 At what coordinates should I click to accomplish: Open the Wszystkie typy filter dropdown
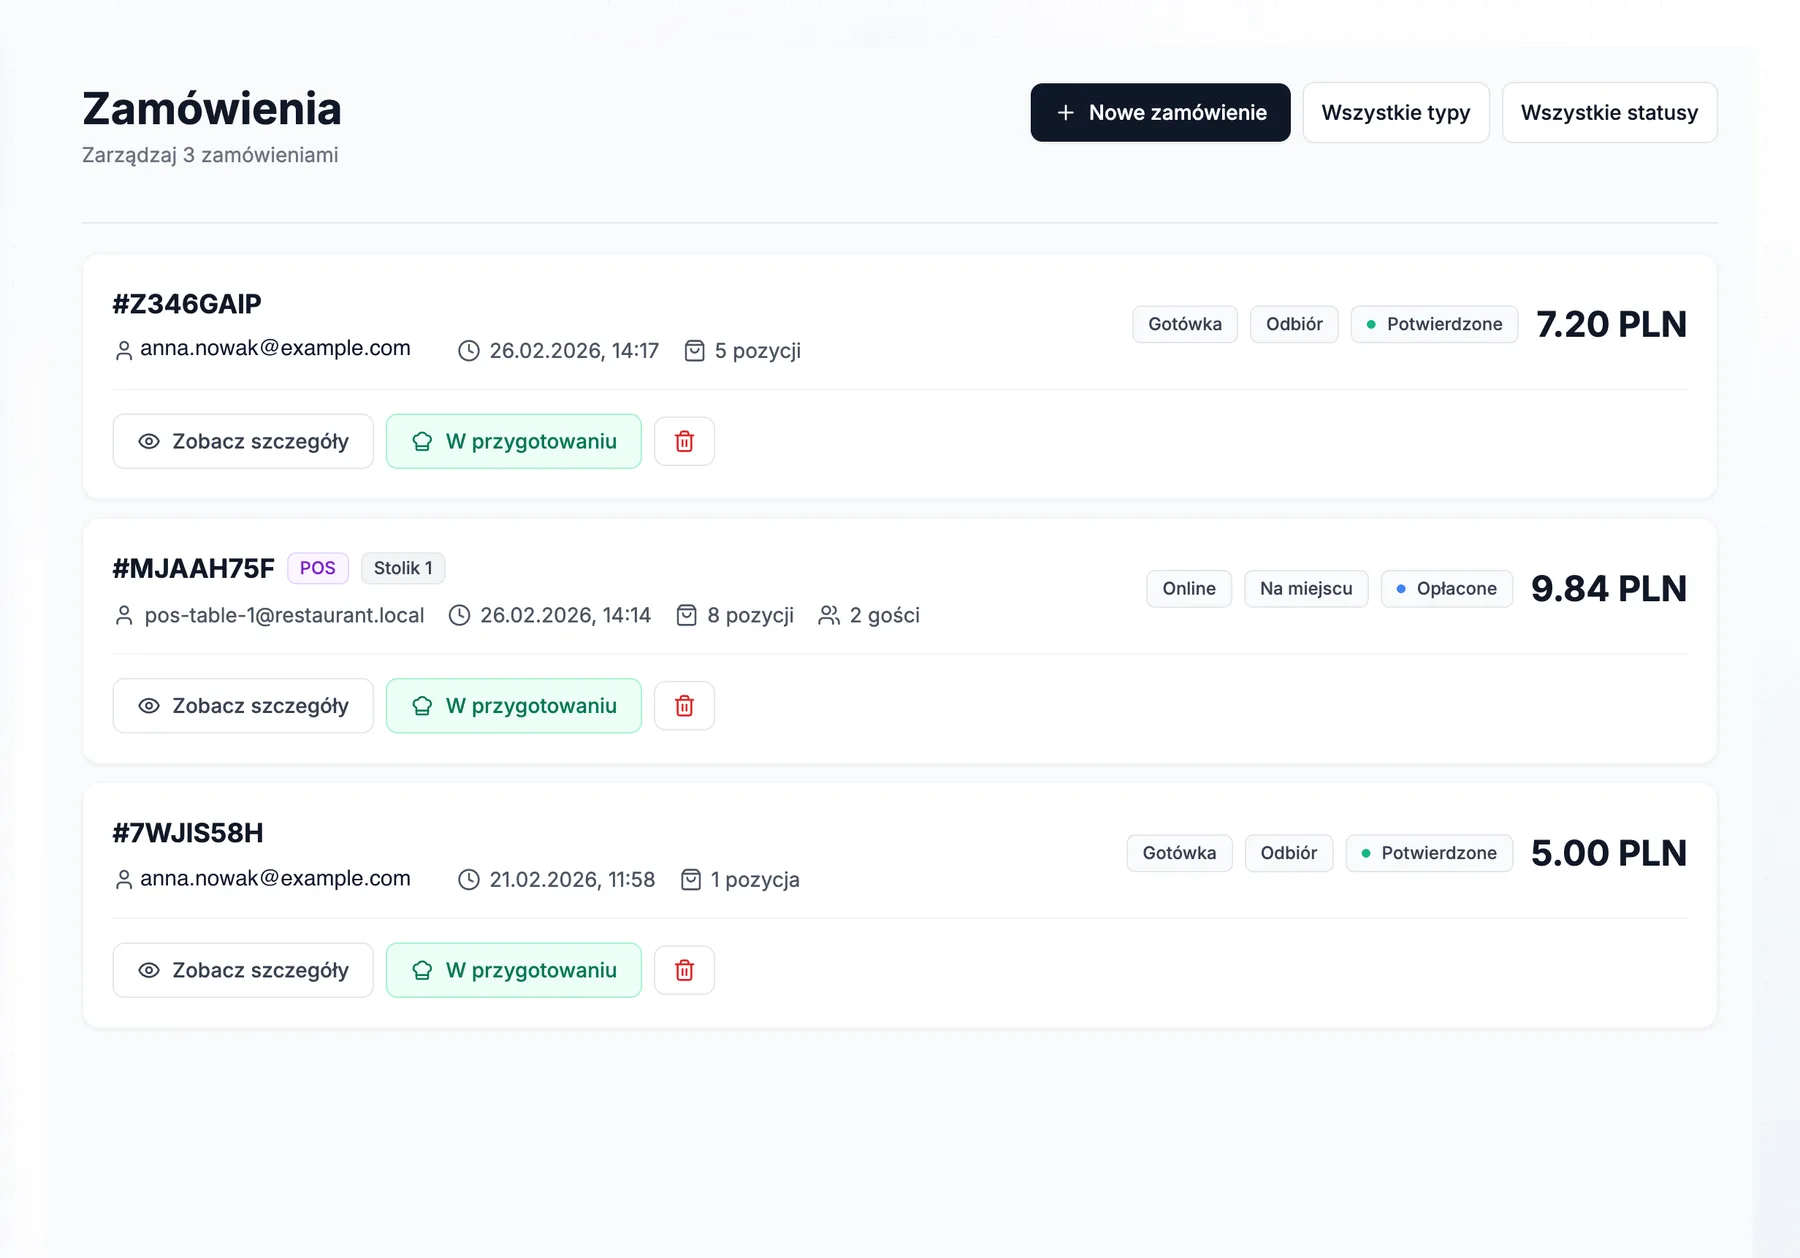click(1396, 113)
